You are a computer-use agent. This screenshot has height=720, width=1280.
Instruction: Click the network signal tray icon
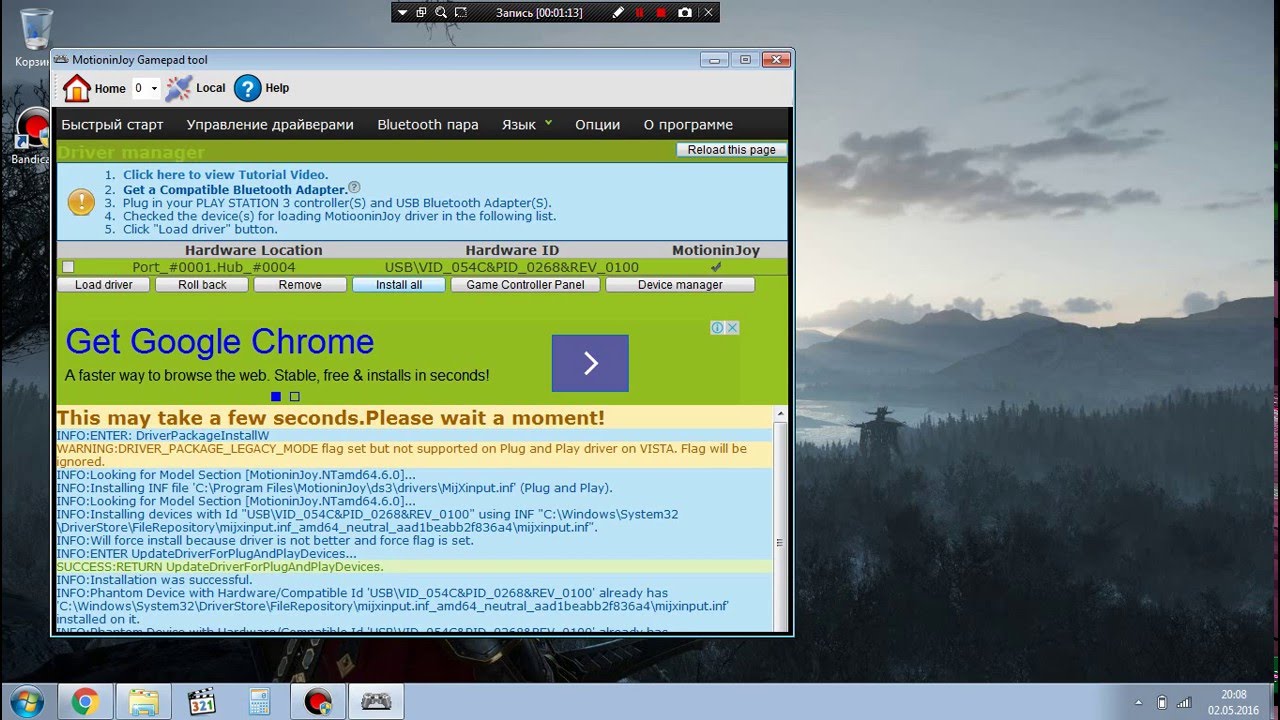coord(1185,702)
